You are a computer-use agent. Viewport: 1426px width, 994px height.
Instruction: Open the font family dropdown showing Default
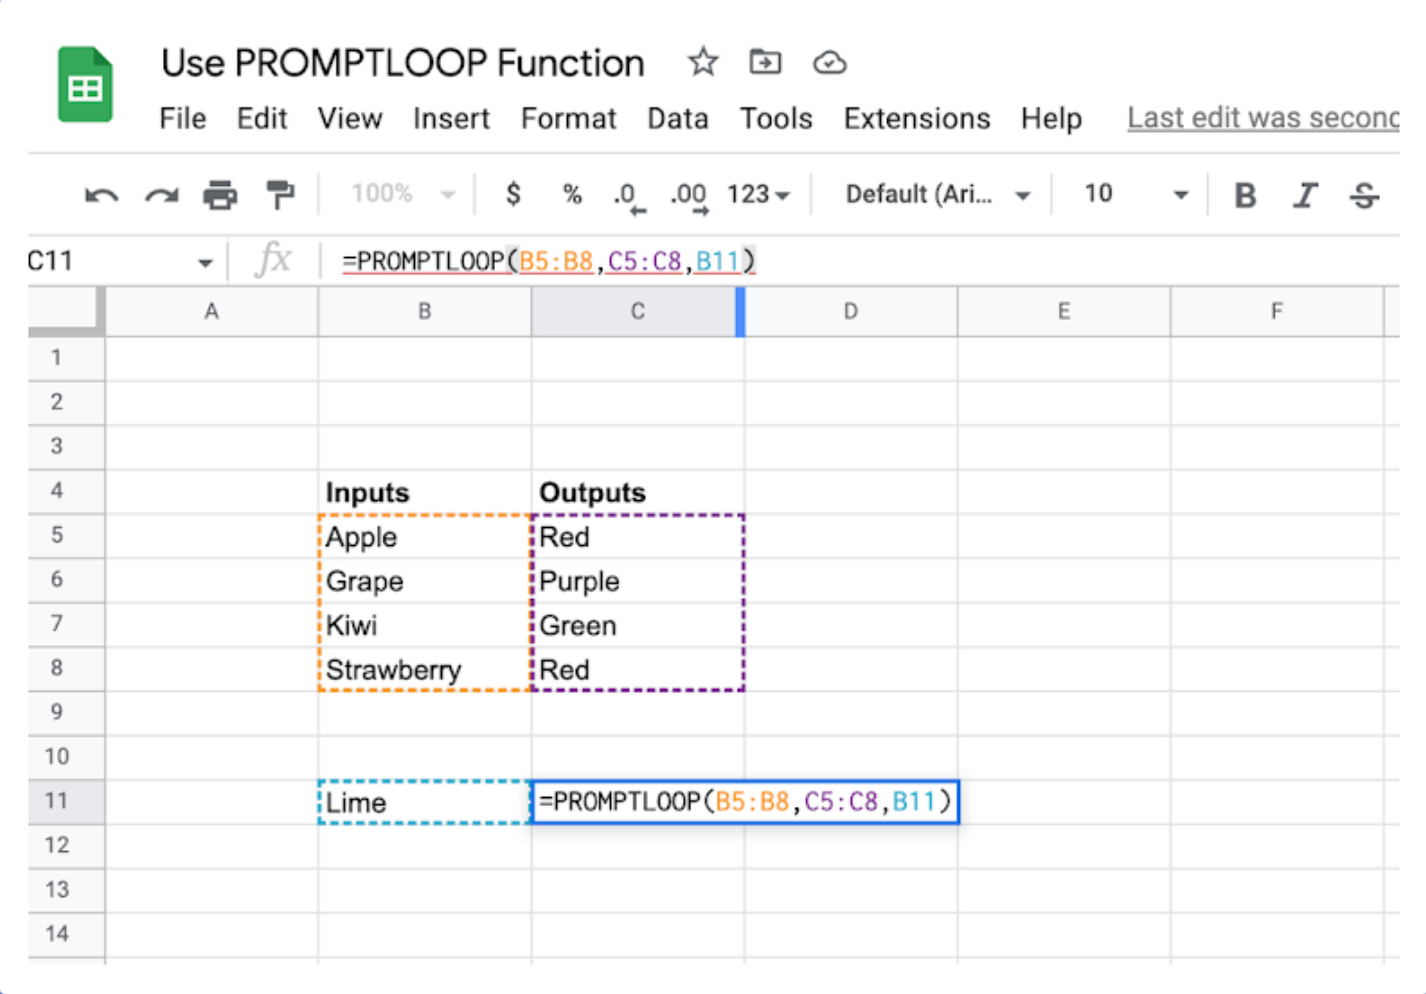click(x=933, y=195)
